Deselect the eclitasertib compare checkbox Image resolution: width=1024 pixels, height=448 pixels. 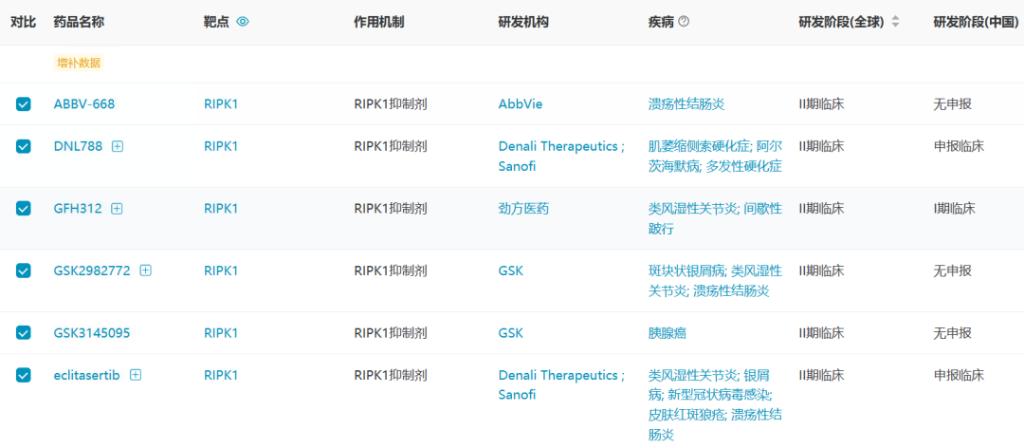(x=24, y=375)
